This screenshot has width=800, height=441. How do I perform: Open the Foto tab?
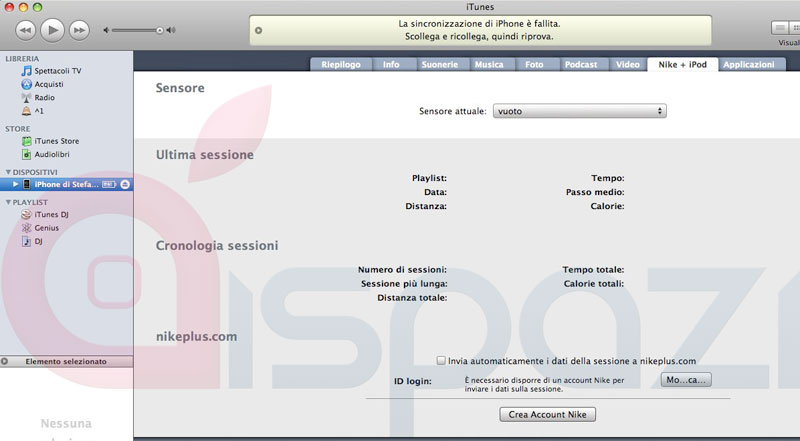[x=534, y=64]
